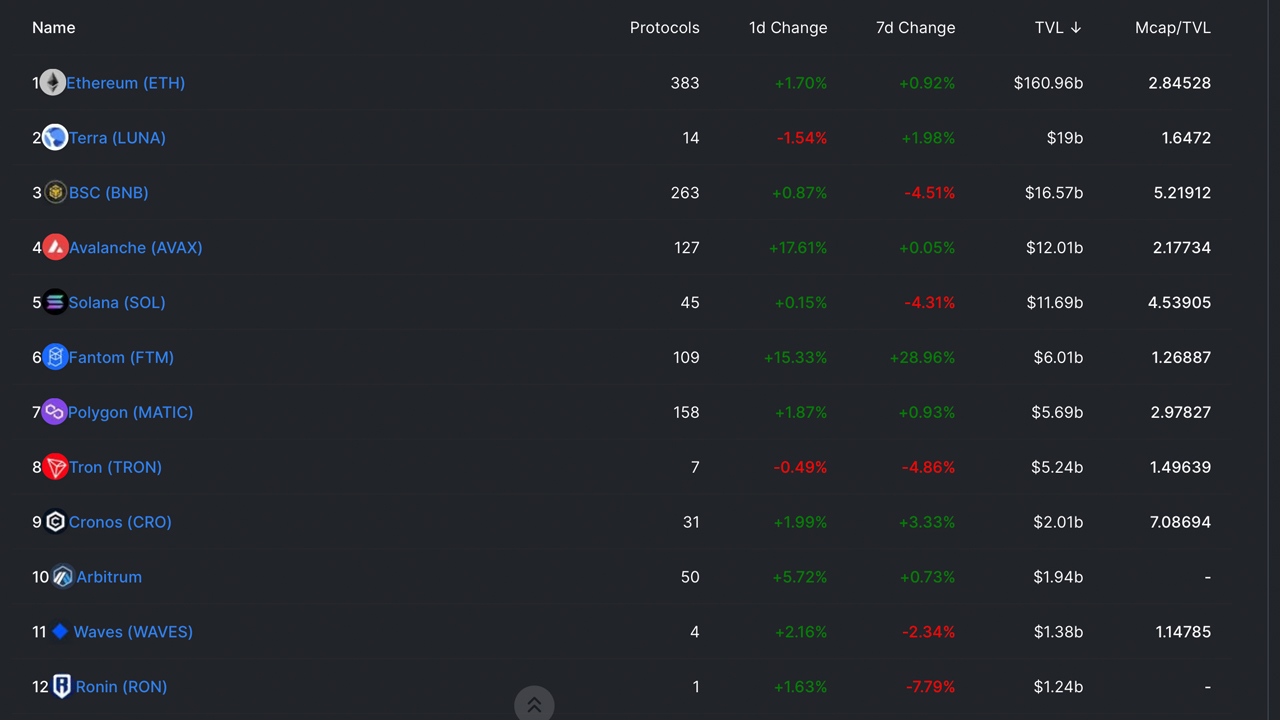Click the Arbitrum chain logo icon

pyautogui.click(x=62, y=576)
